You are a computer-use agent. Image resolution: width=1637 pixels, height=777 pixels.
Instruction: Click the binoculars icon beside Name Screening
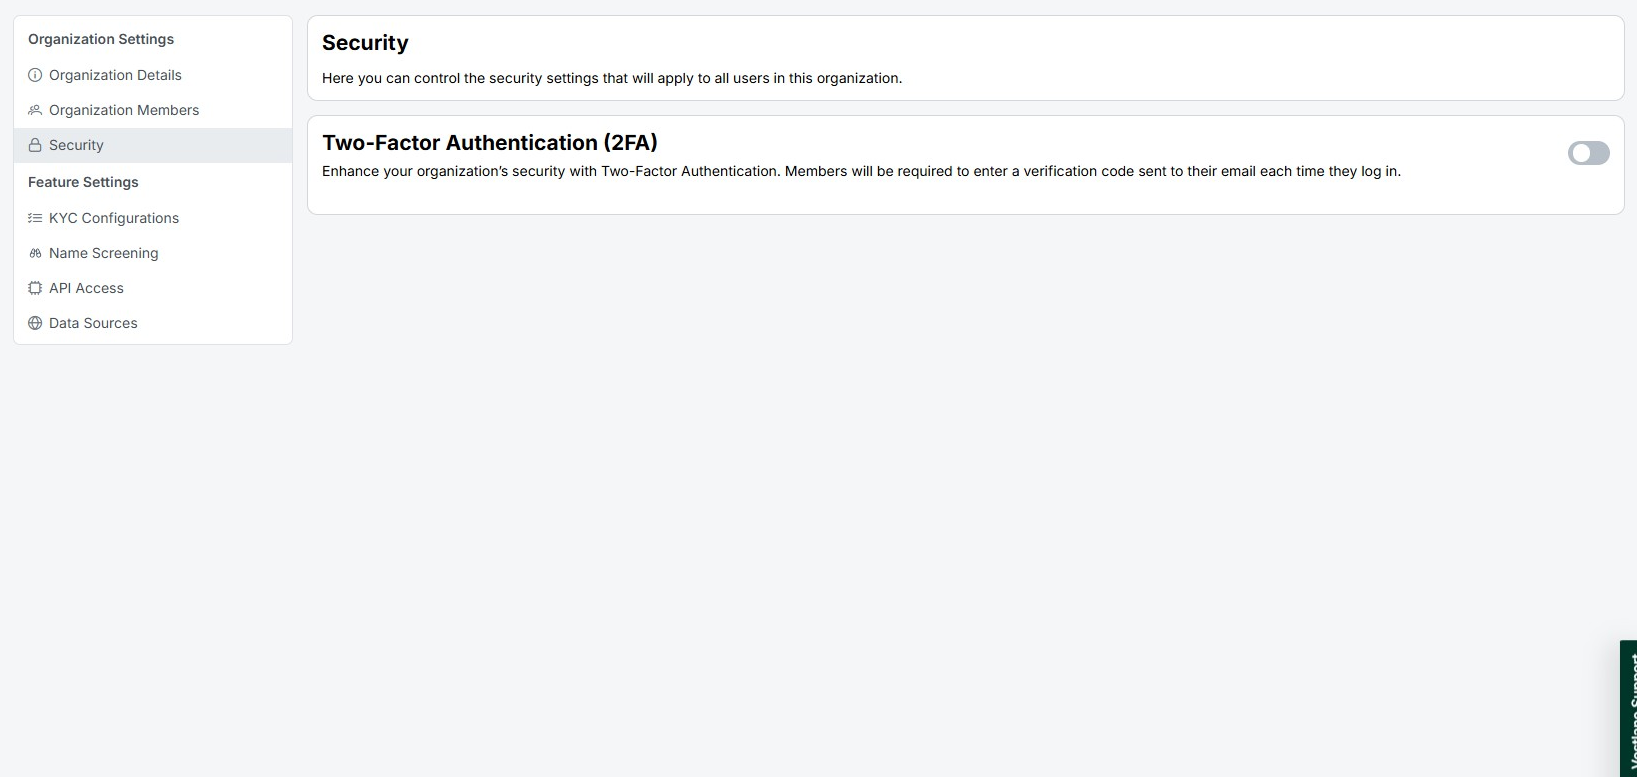35,253
